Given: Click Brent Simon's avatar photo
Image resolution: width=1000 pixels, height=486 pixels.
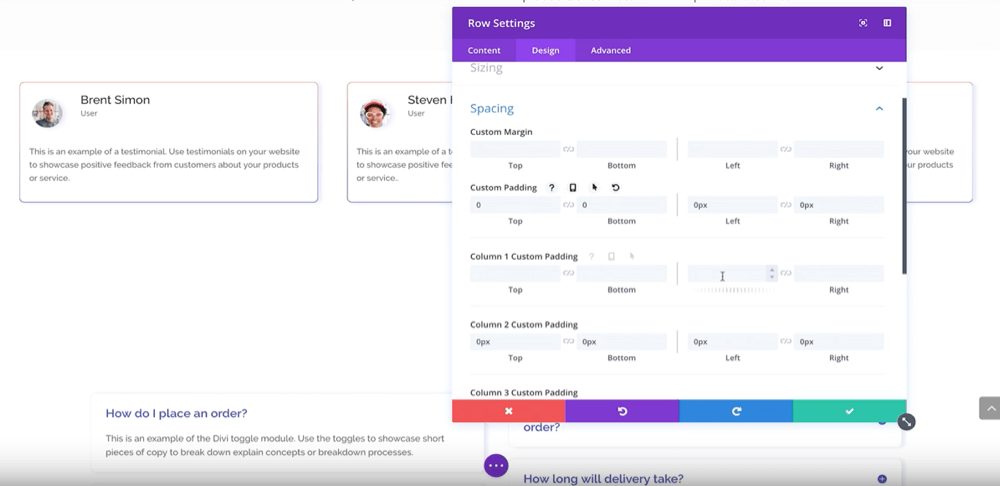Looking at the screenshot, I should (x=48, y=114).
